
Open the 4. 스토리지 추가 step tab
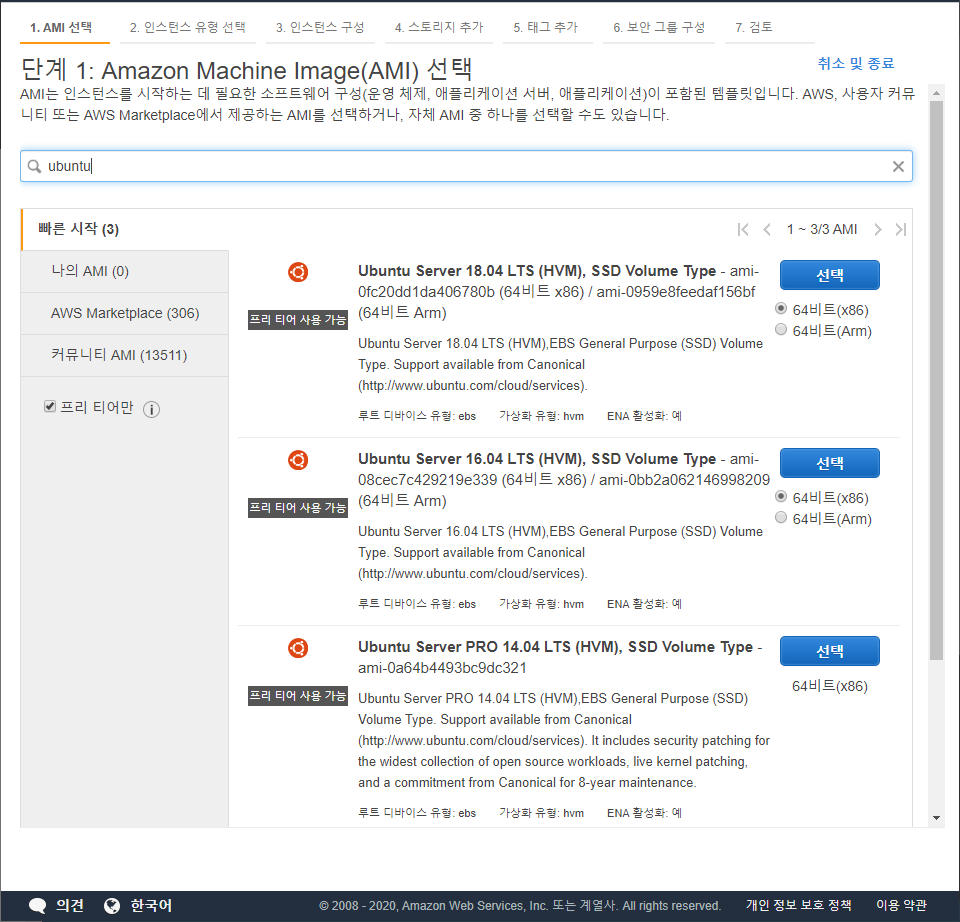[439, 28]
